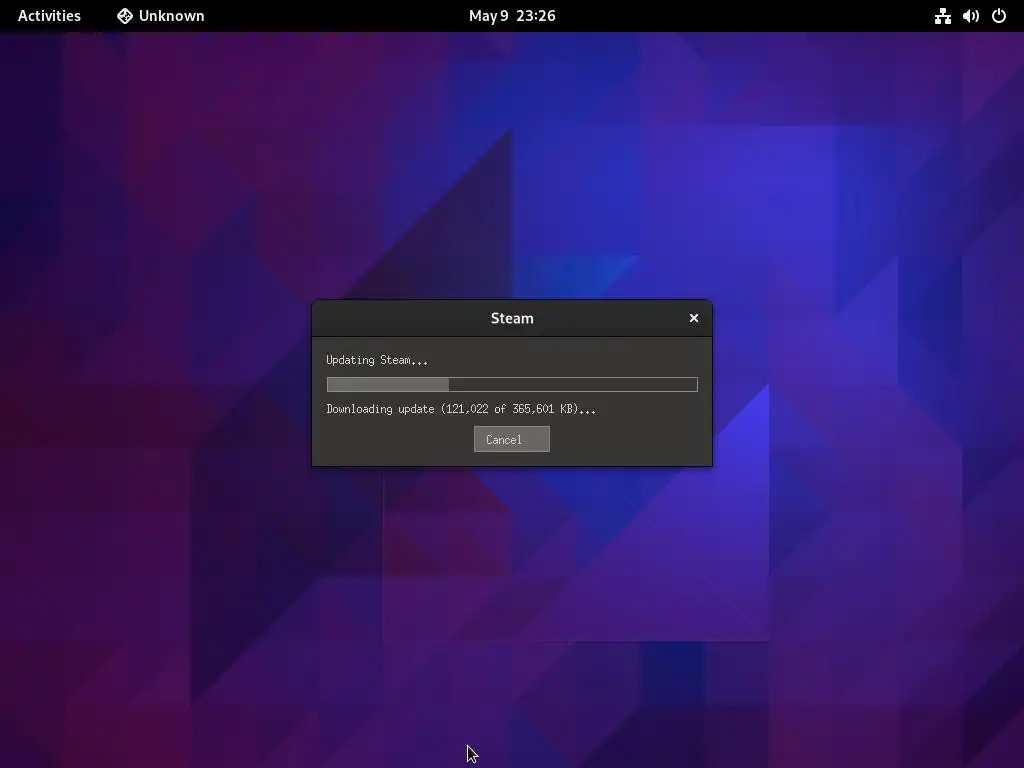
Task: Click the Unknown app diamond icon
Action: coord(125,16)
